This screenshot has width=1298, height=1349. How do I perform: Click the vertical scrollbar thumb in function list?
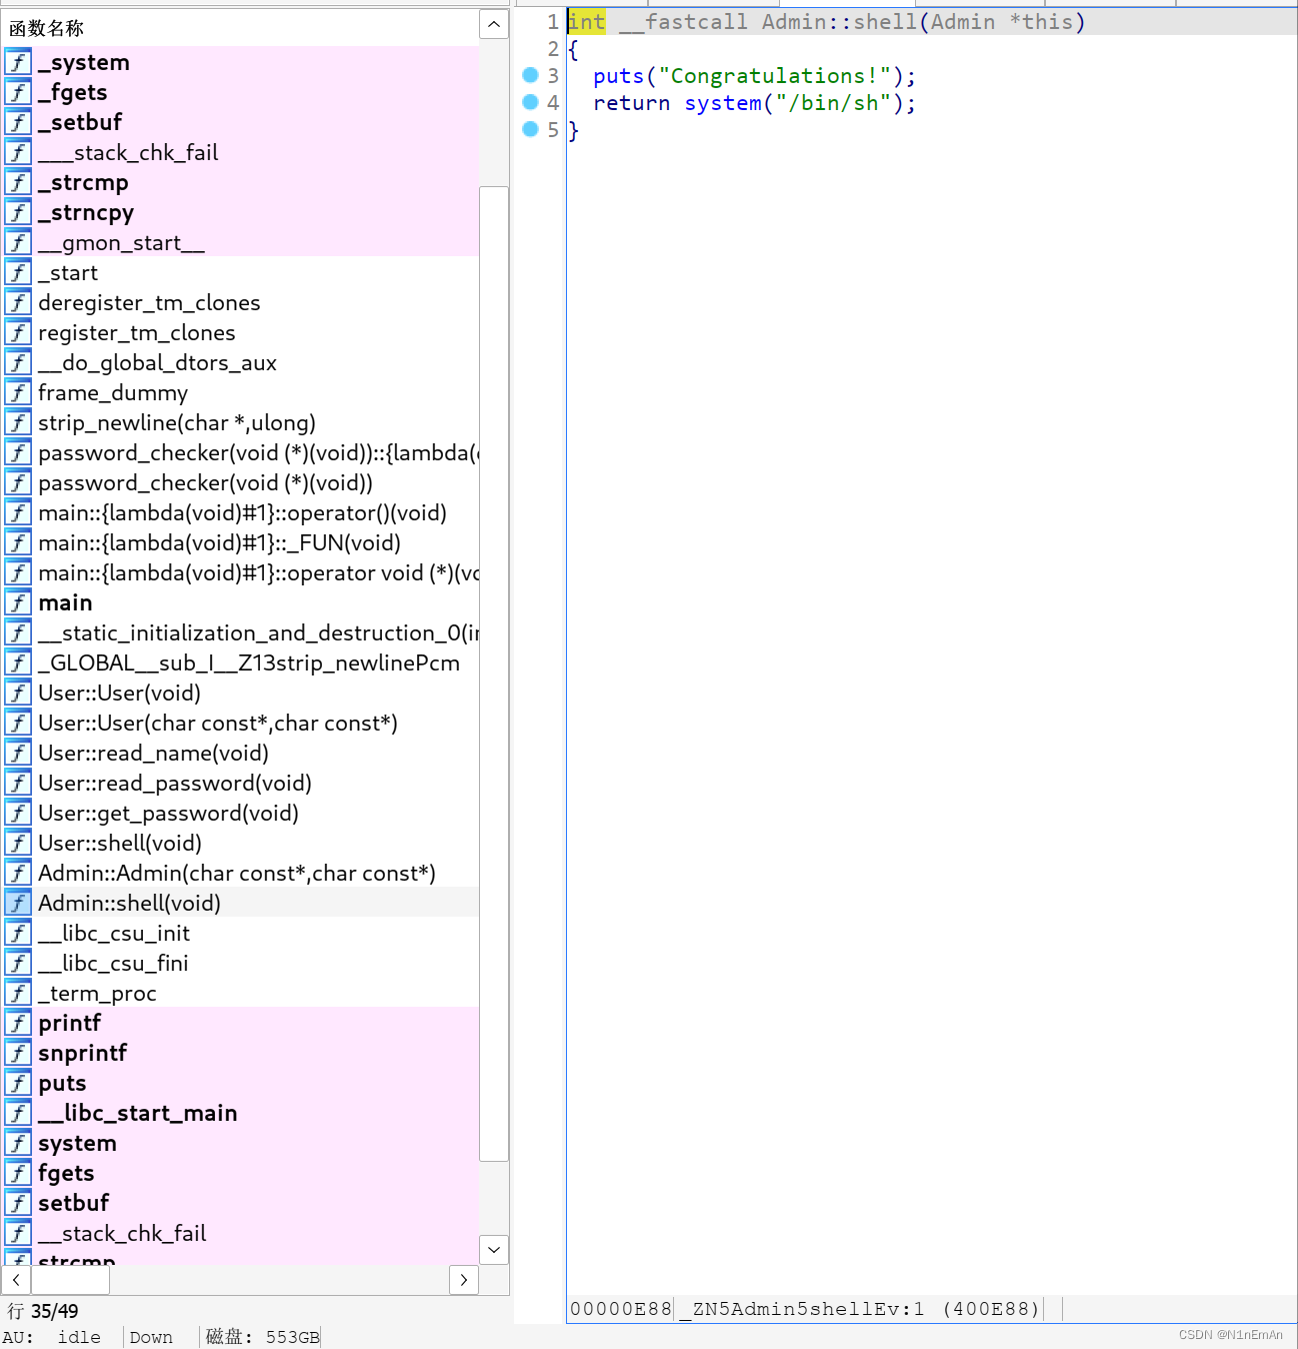pos(494,674)
